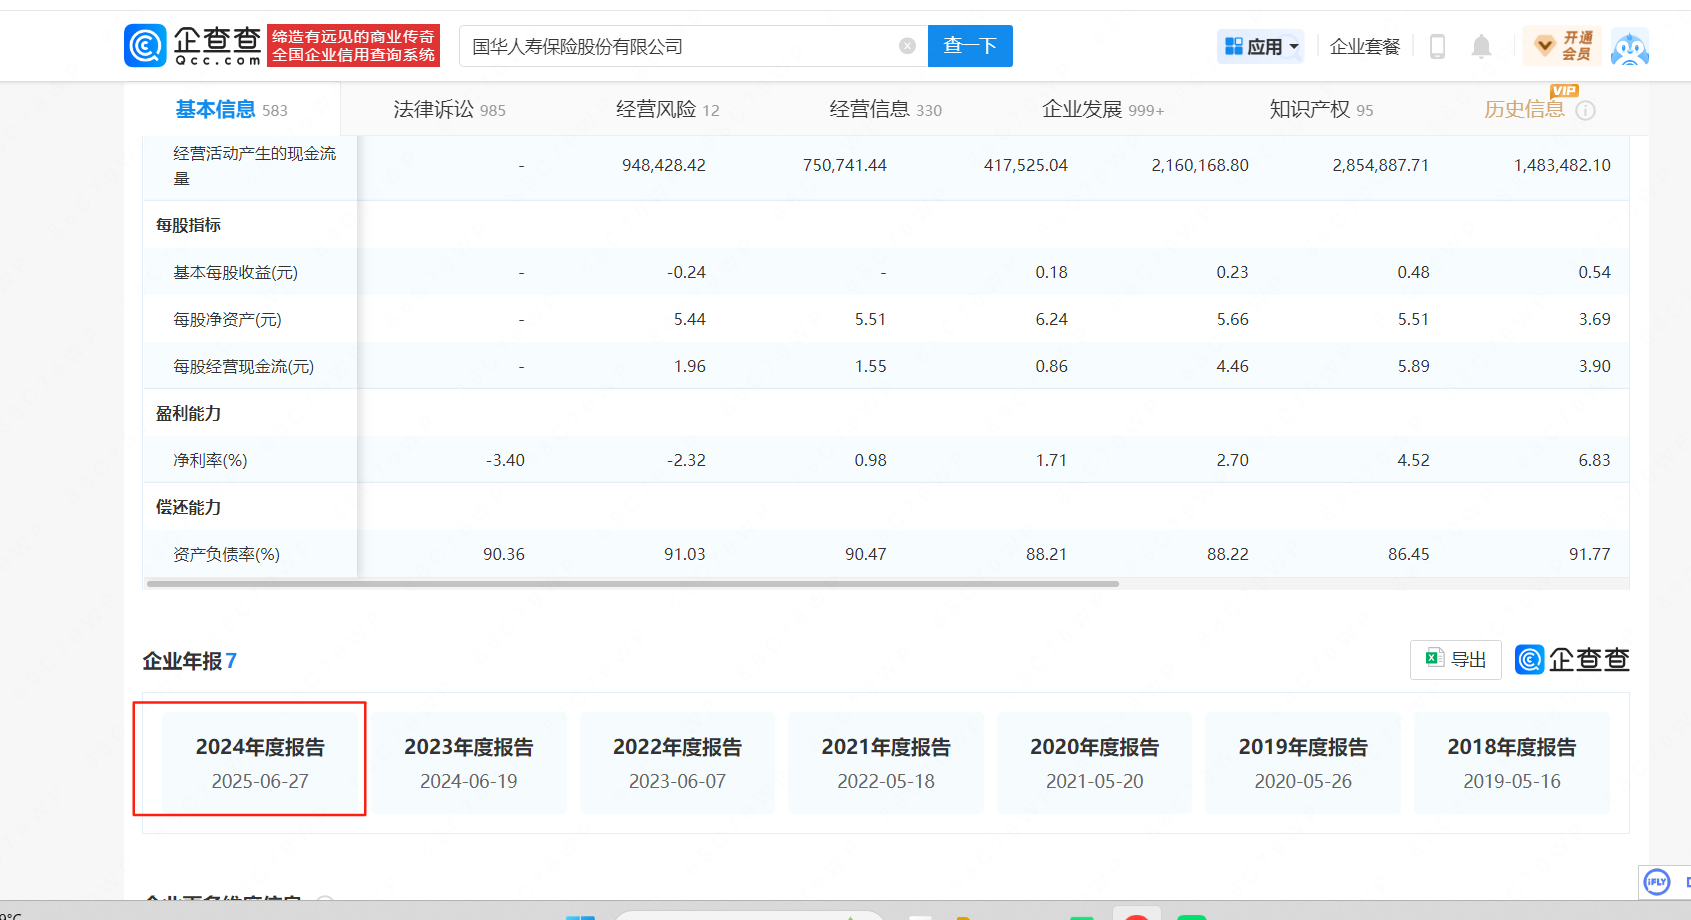Click the mobile phone icon
The height and width of the screenshot is (920, 1691).
(x=1437, y=46)
